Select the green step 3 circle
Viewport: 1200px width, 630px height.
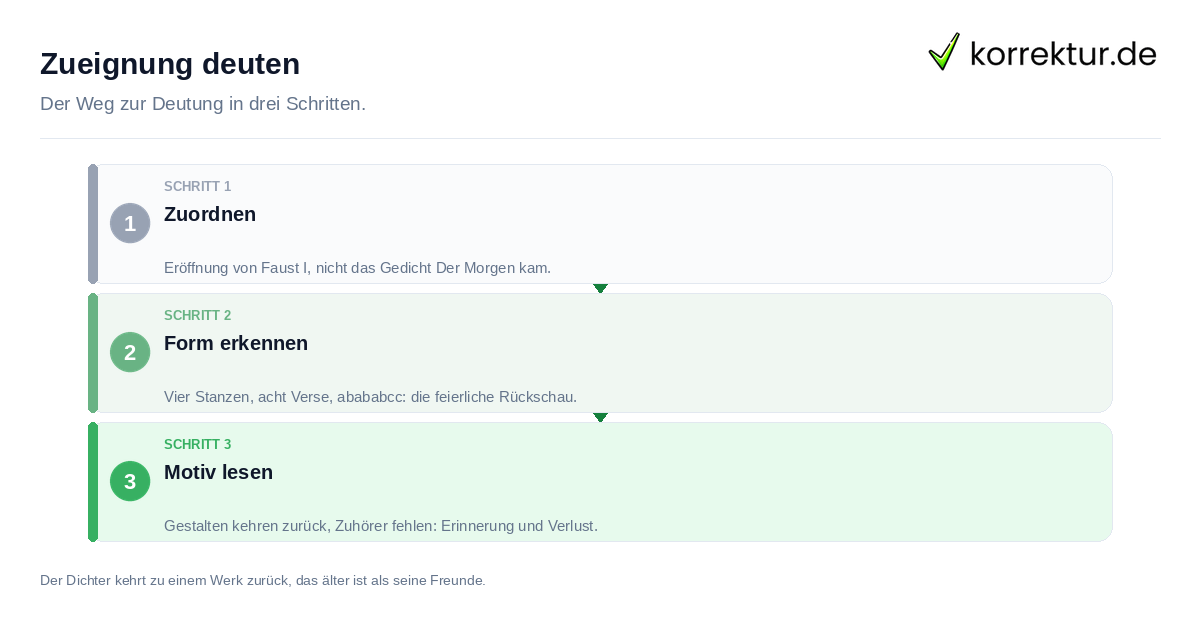pos(130,481)
